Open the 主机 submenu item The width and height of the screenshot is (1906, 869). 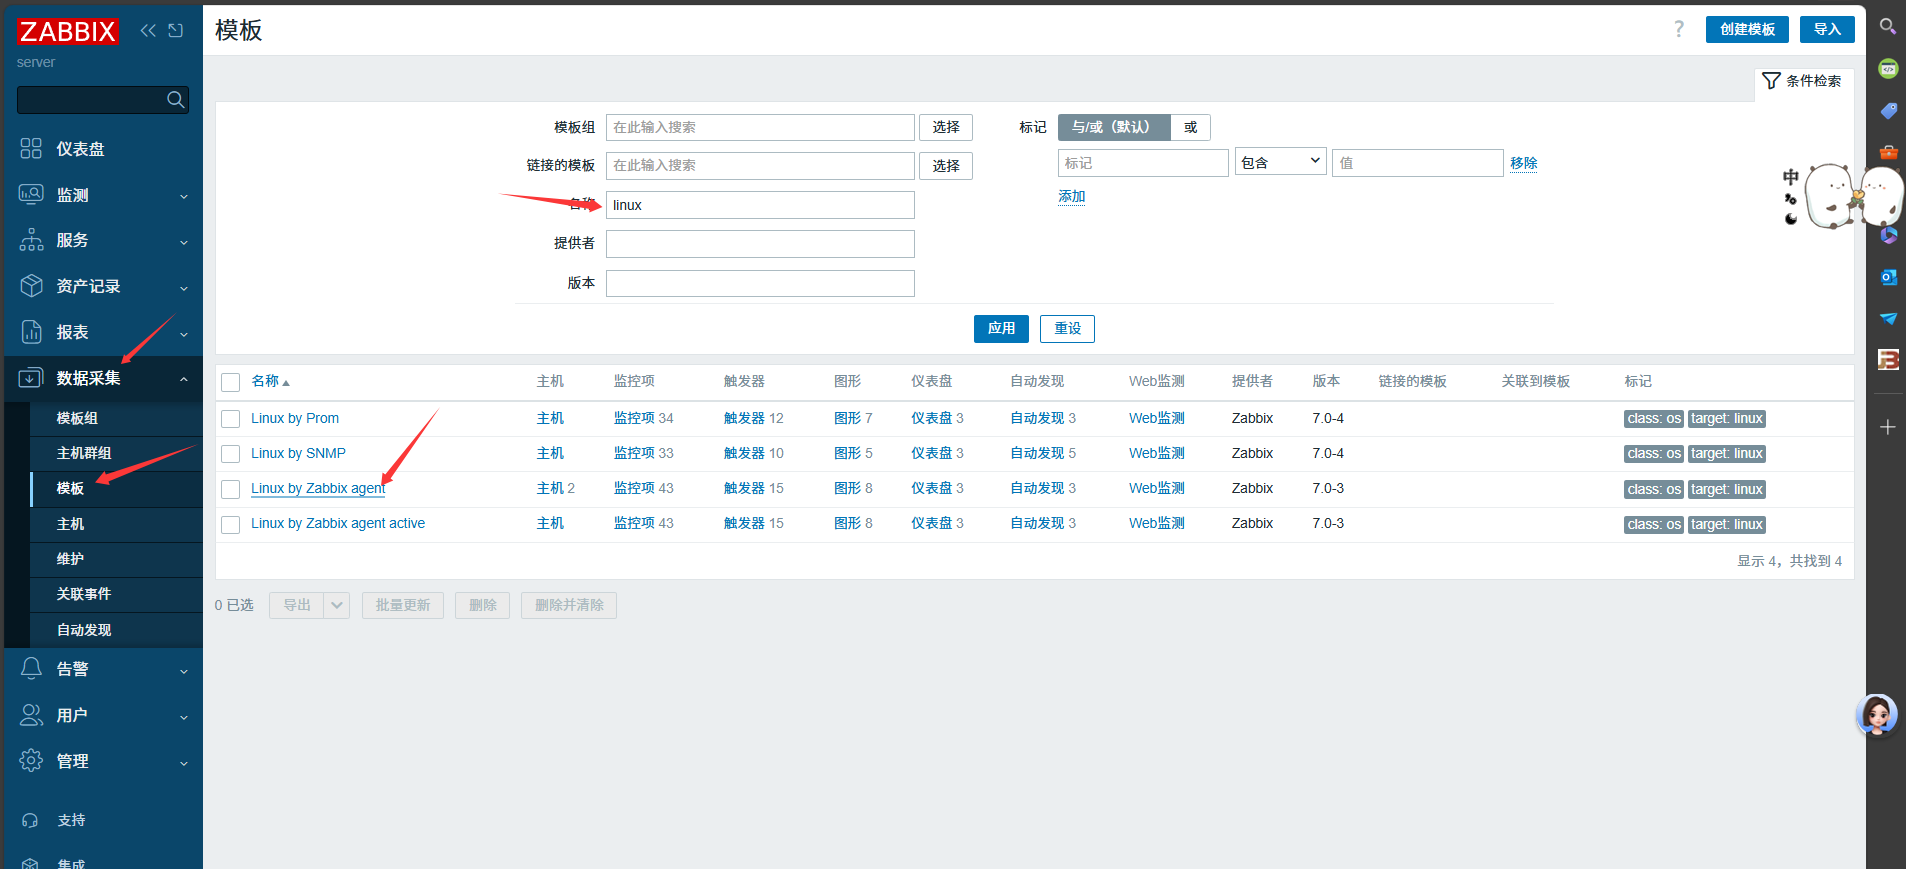(116, 524)
